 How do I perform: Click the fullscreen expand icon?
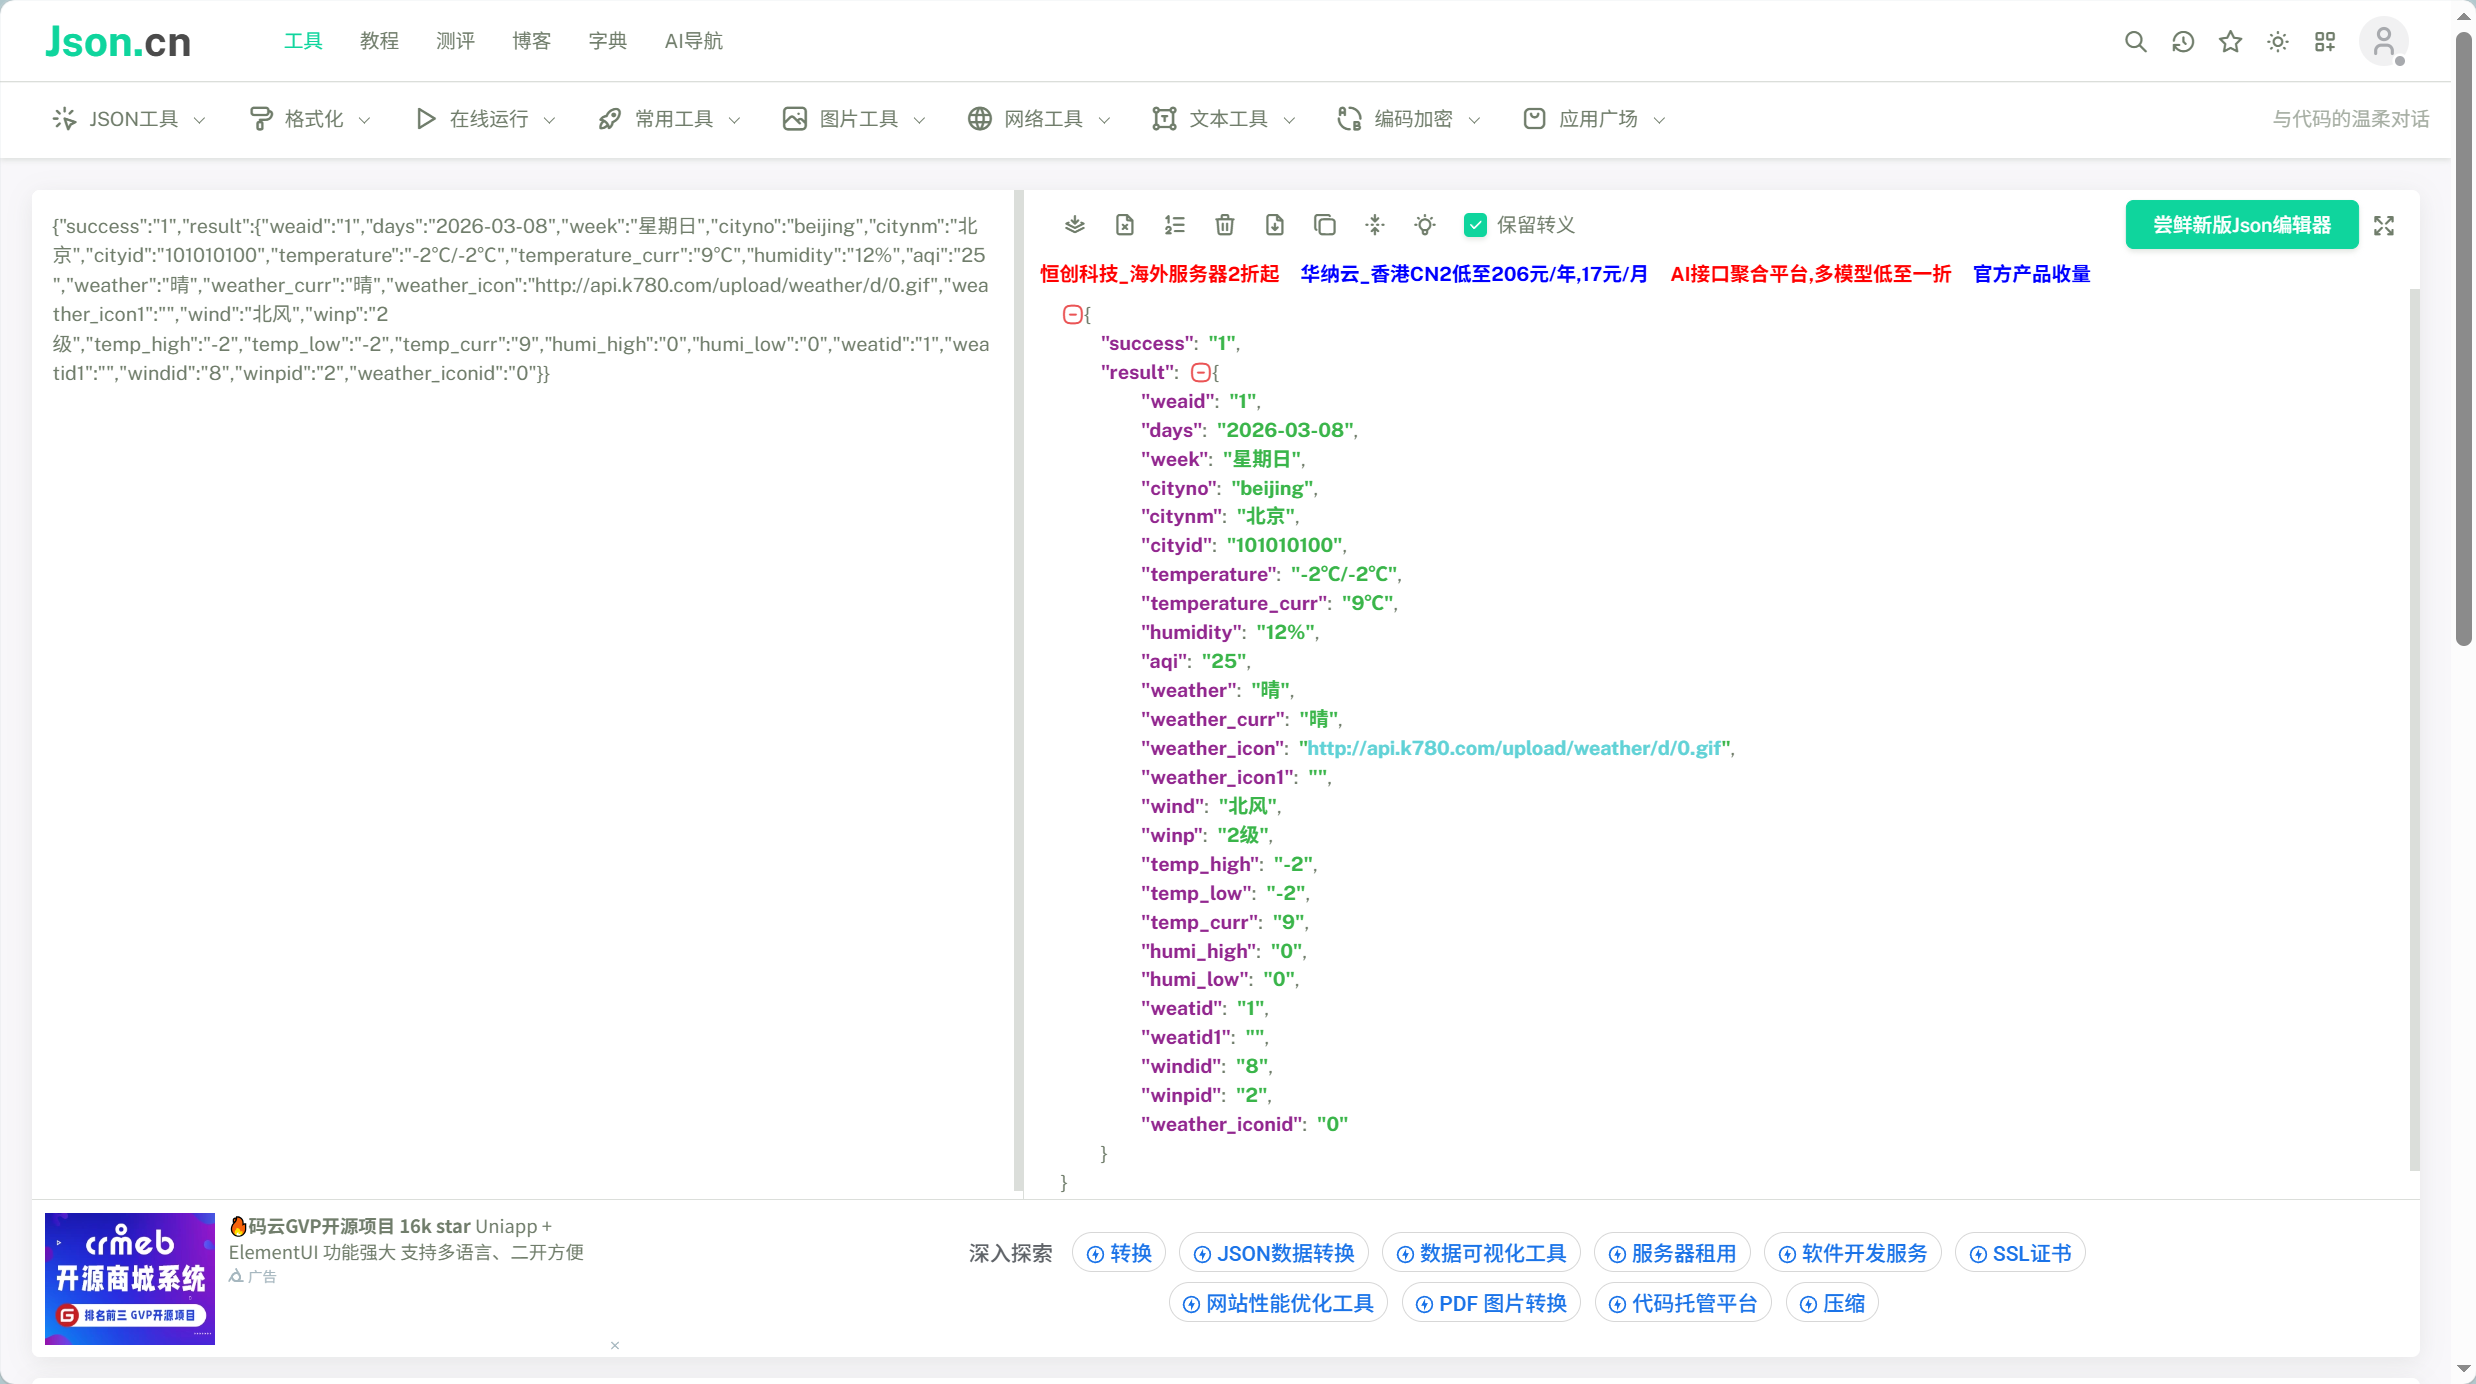pyautogui.click(x=2384, y=226)
